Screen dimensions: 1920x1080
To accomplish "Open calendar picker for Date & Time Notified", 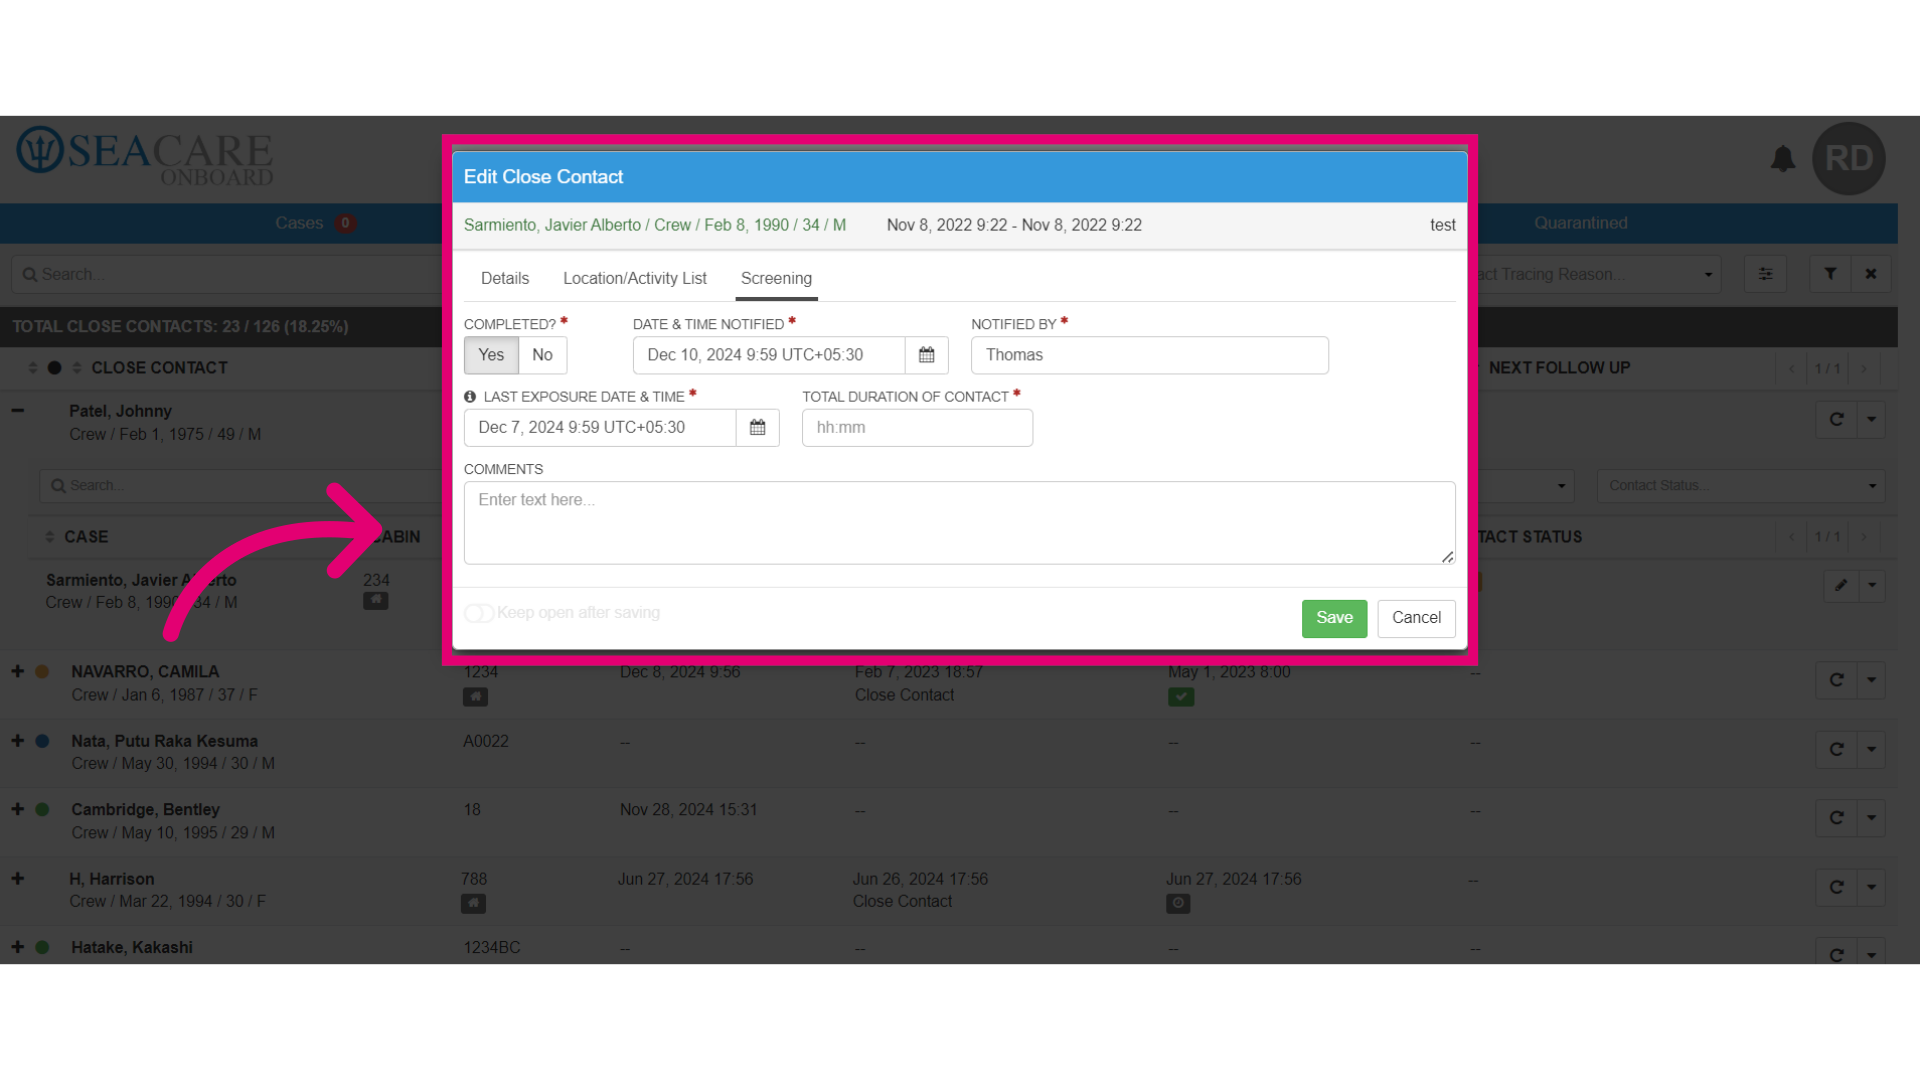I will (x=927, y=355).
